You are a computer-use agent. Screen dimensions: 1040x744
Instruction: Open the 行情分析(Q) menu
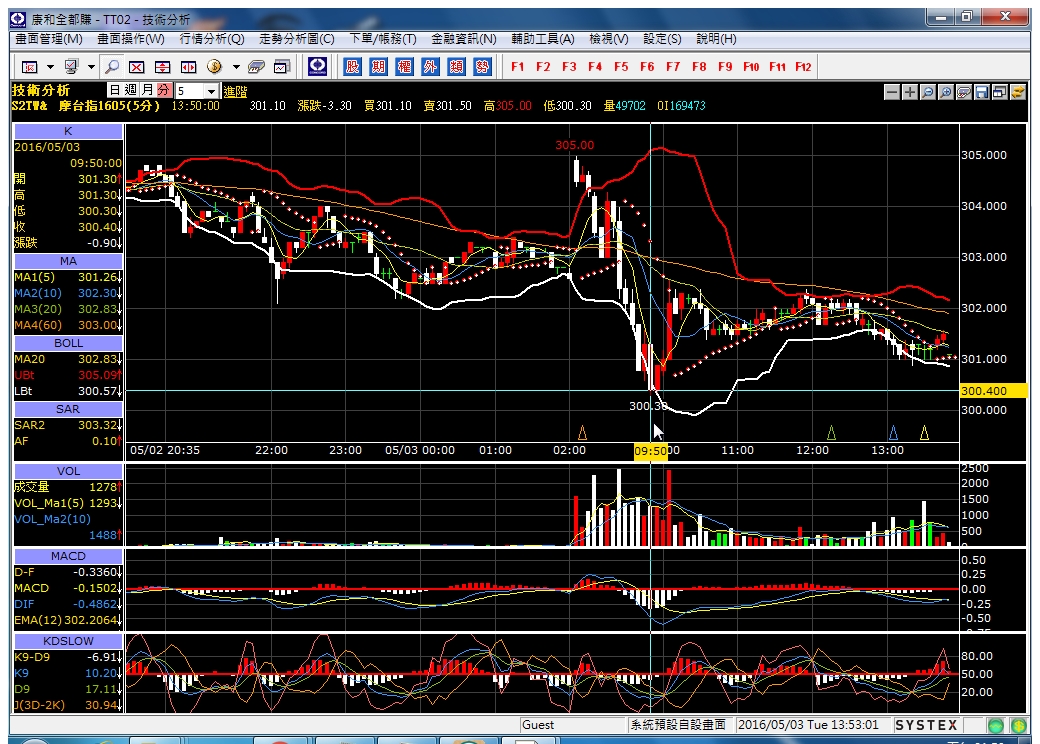coord(212,39)
